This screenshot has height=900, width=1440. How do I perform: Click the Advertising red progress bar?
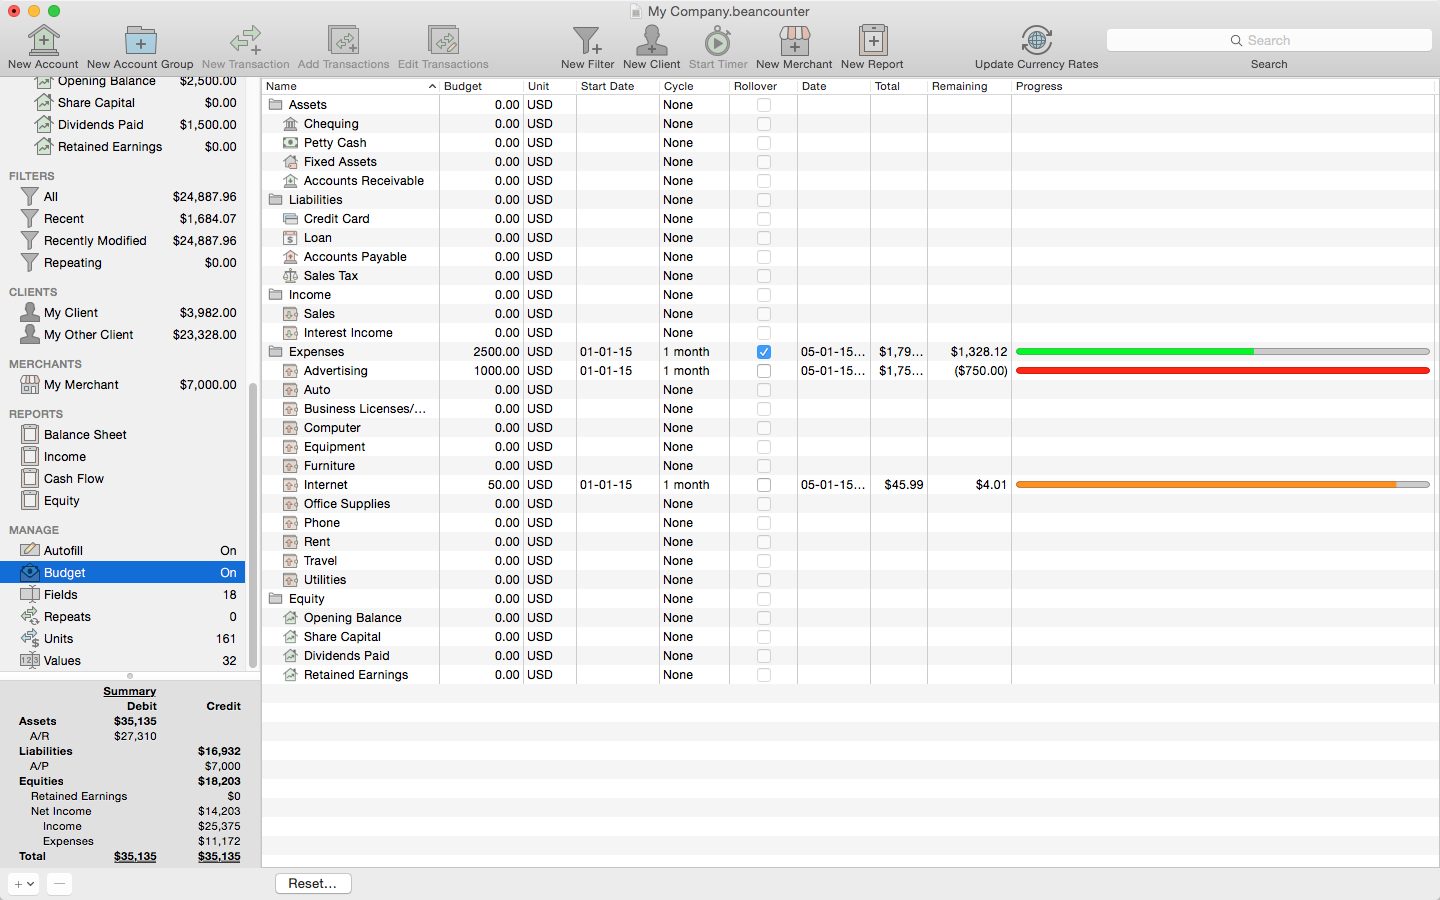[1222, 371]
